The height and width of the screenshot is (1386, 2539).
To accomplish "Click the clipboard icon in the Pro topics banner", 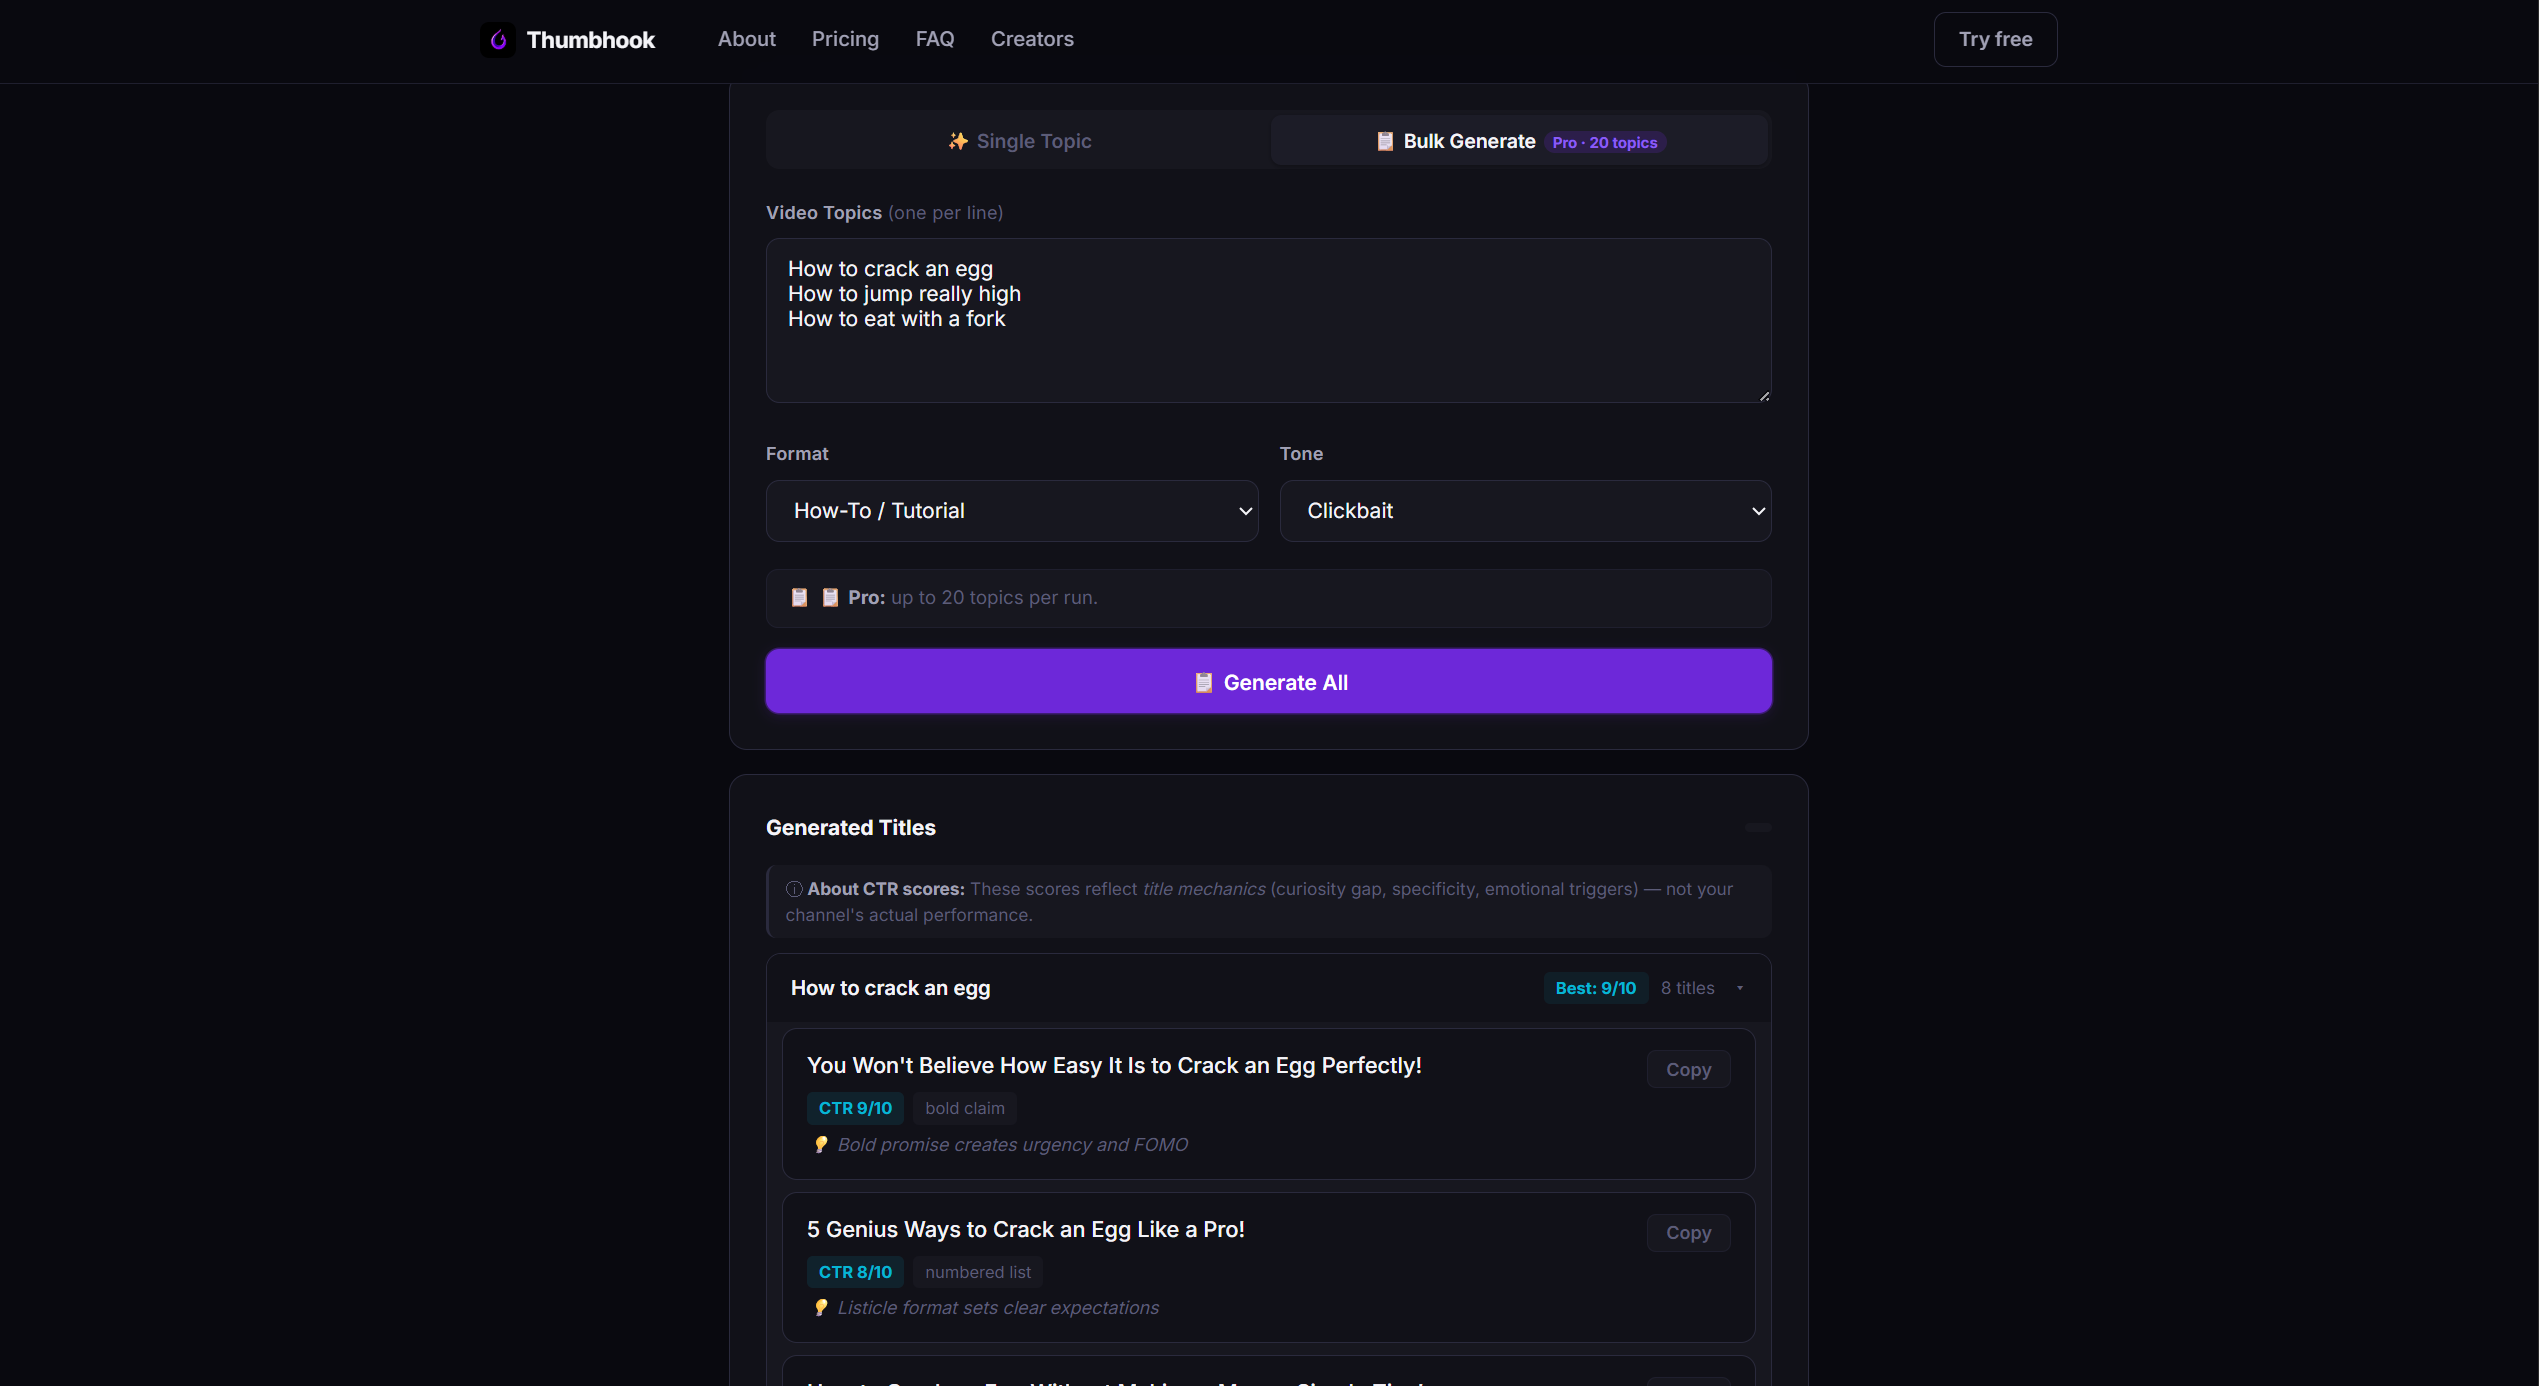I will tap(799, 597).
